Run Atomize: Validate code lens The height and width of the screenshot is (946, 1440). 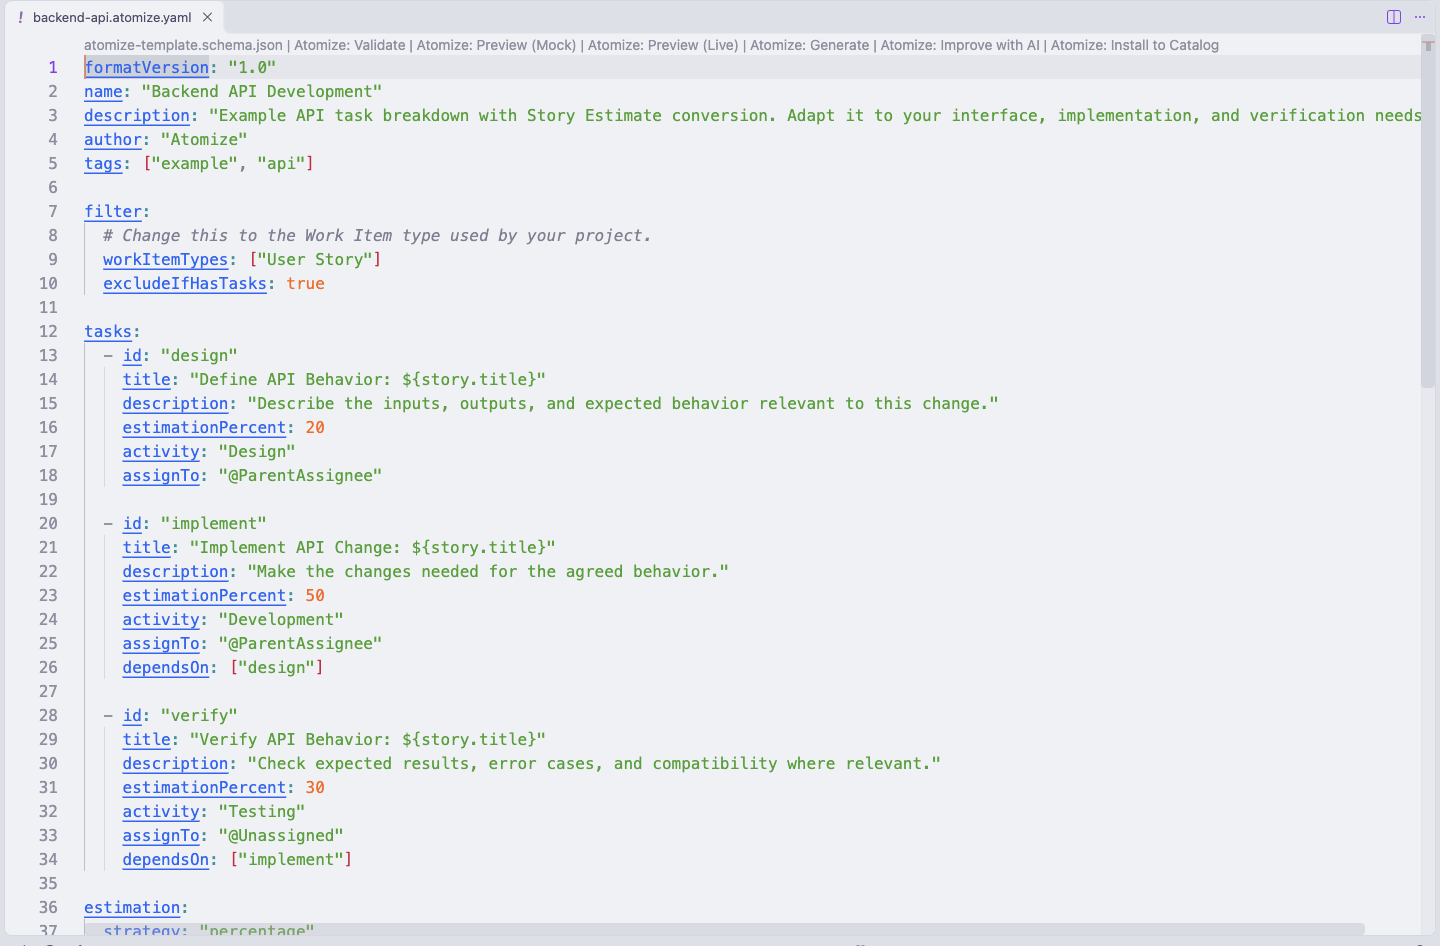(350, 45)
